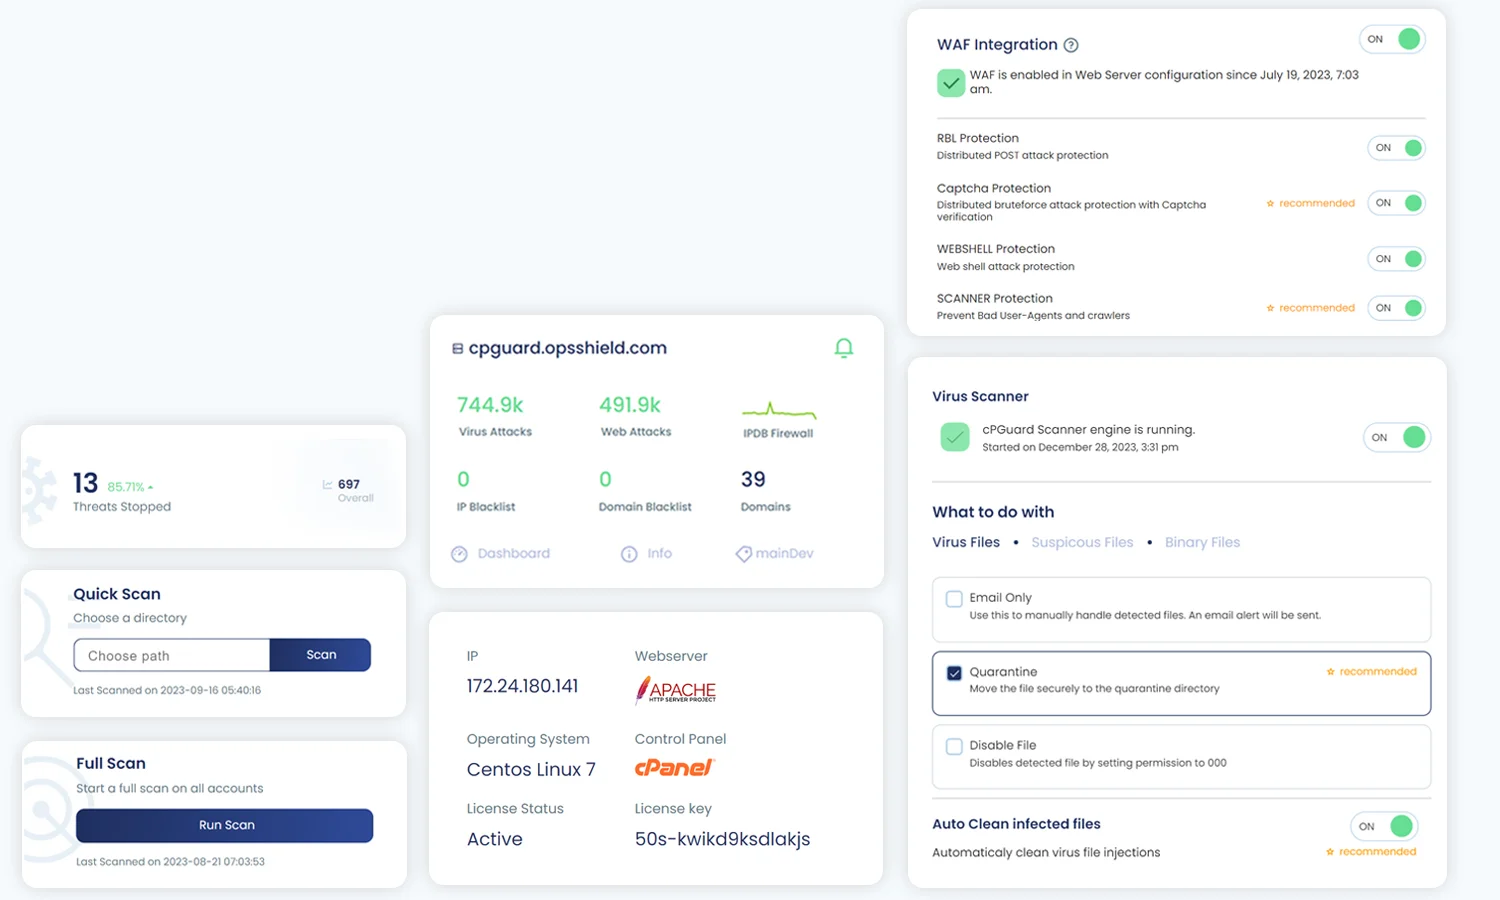
Task: Click the Threats Stopped virus gear icon
Action: pos(40,490)
